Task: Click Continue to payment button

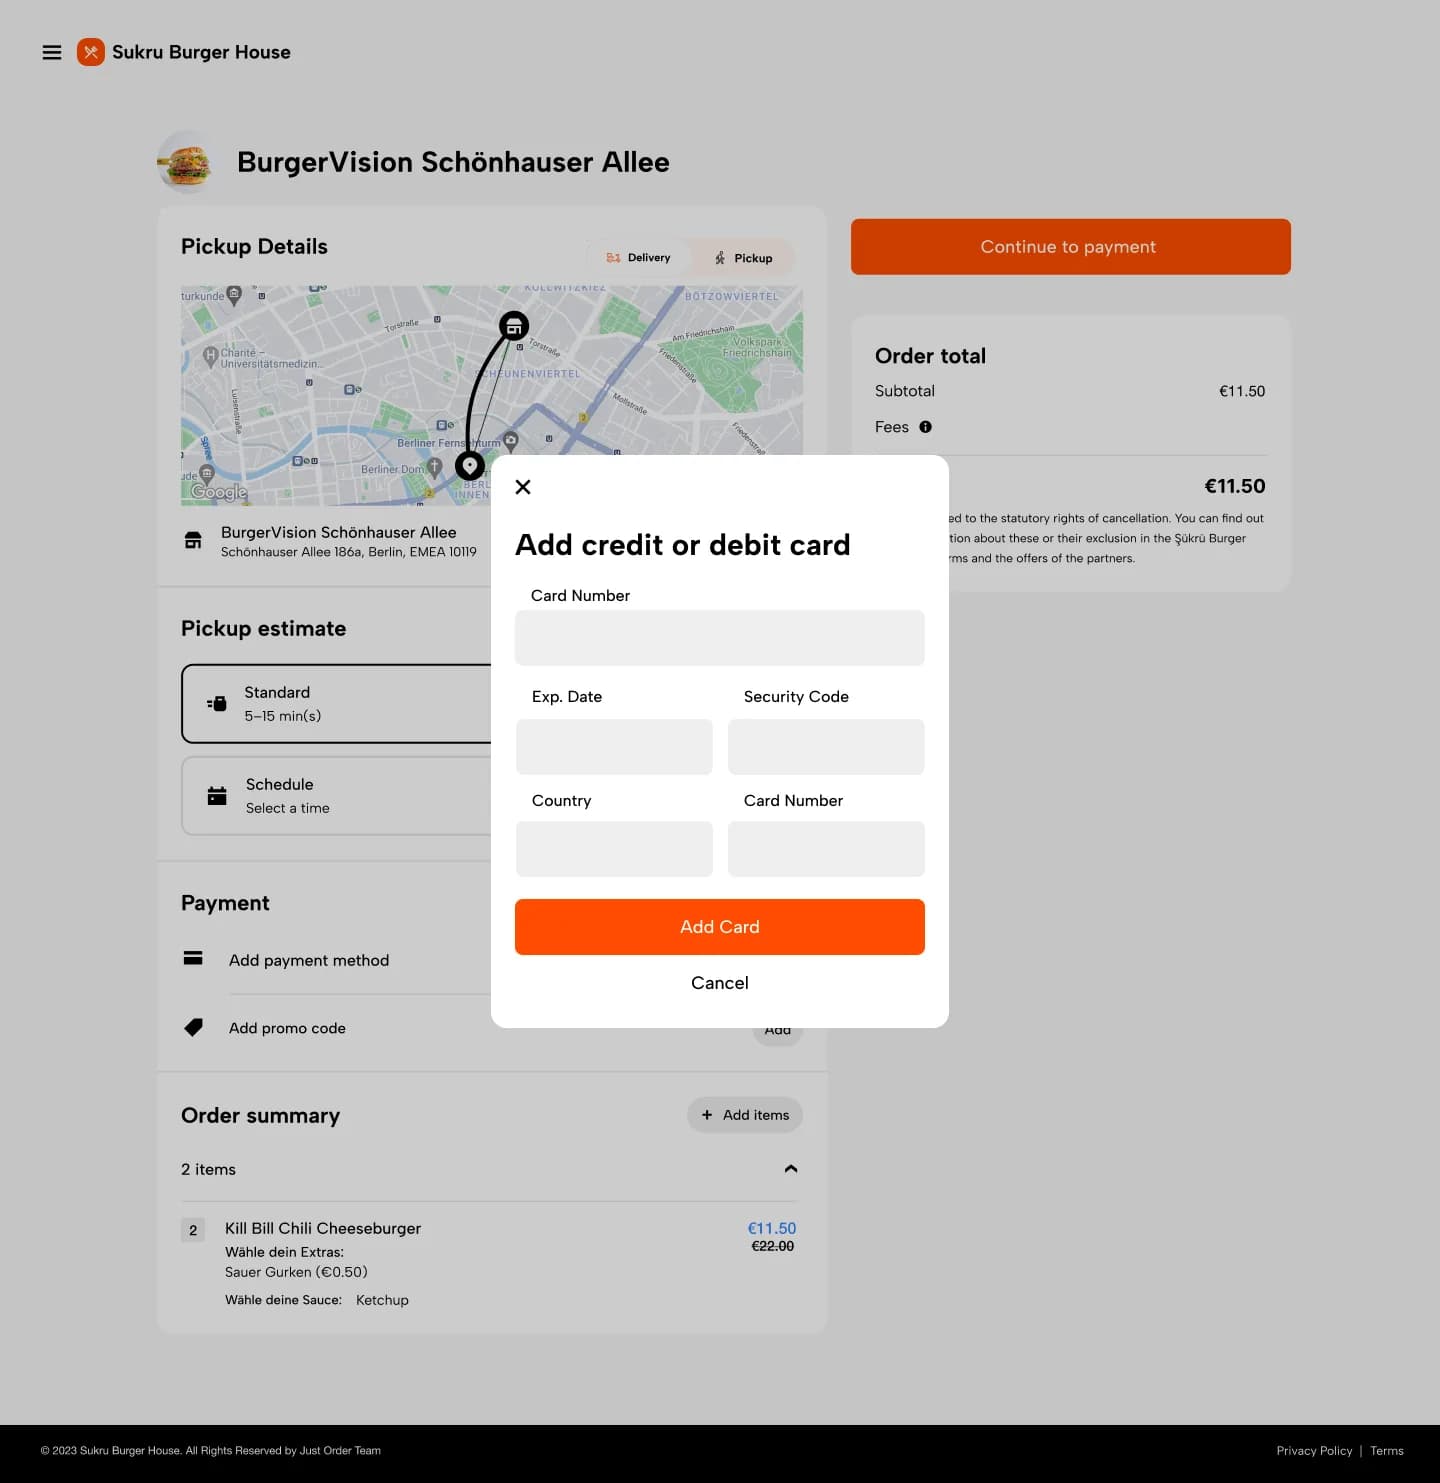Action: pyautogui.click(x=1071, y=247)
